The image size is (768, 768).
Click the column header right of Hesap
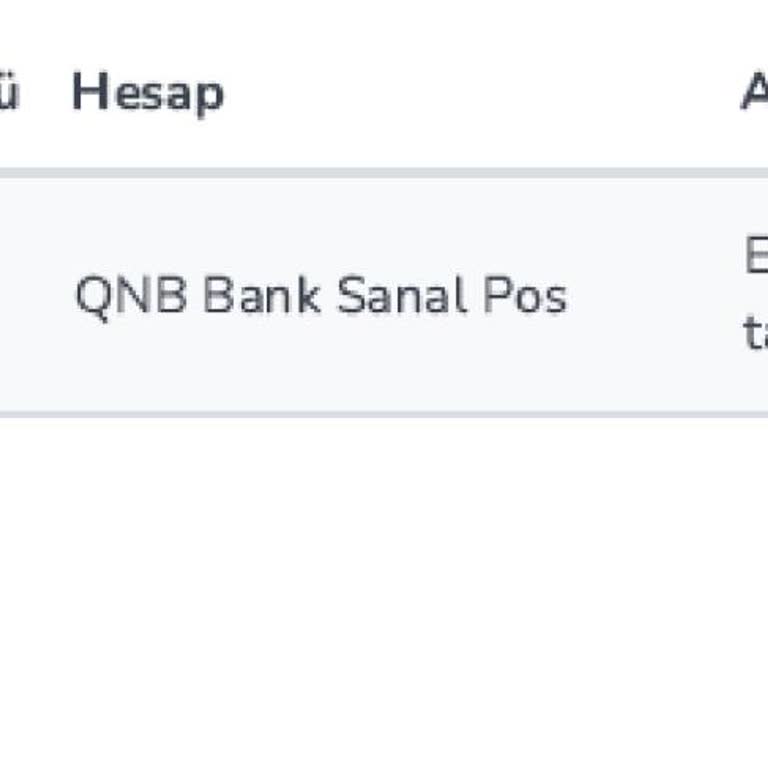[x=754, y=94]
